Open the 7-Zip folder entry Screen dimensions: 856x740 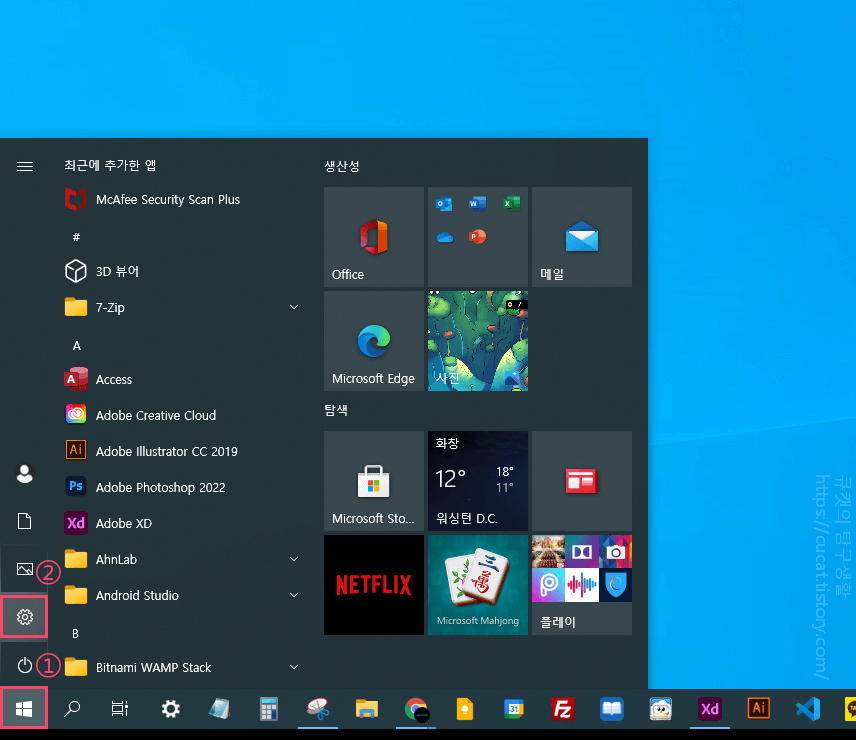tap(183, 307)
